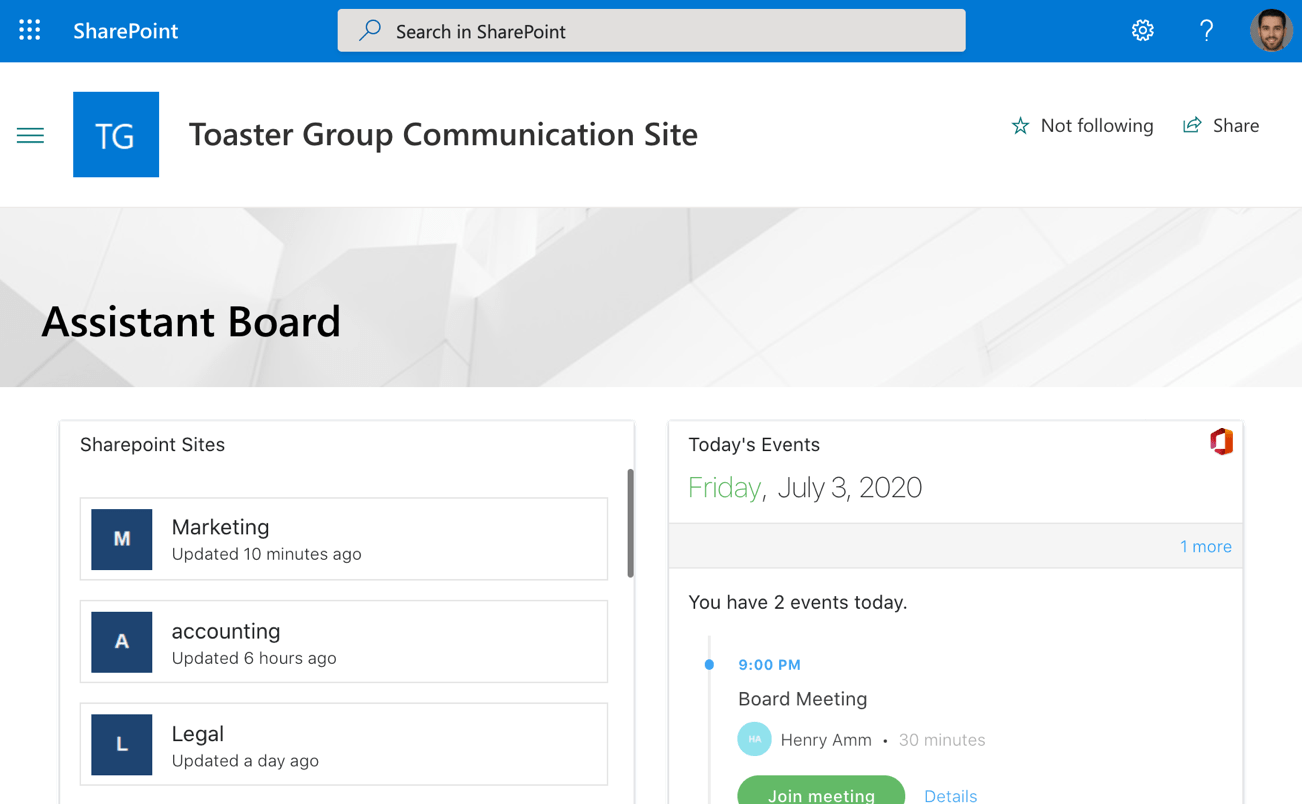
Task: Expand the 1 more events link
Action: 1205,546
